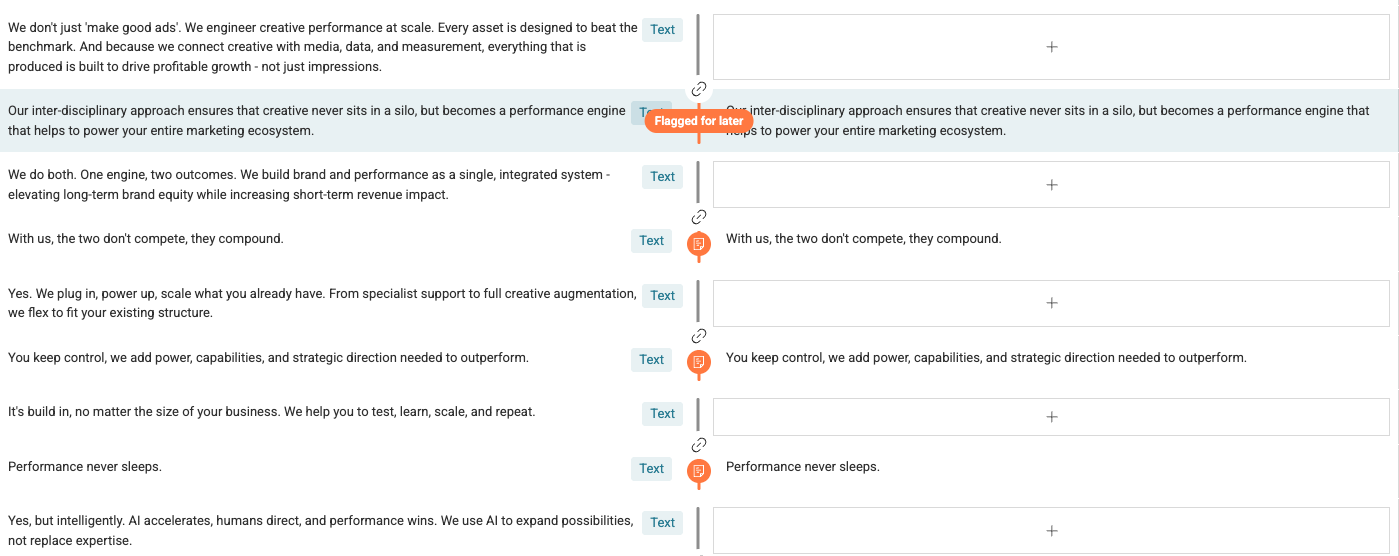The width and height of the screenshot is (1399, 556).
Task: Select source segment 'Our inter-disciplinary approach ensures'
Action: click(316, 120)
